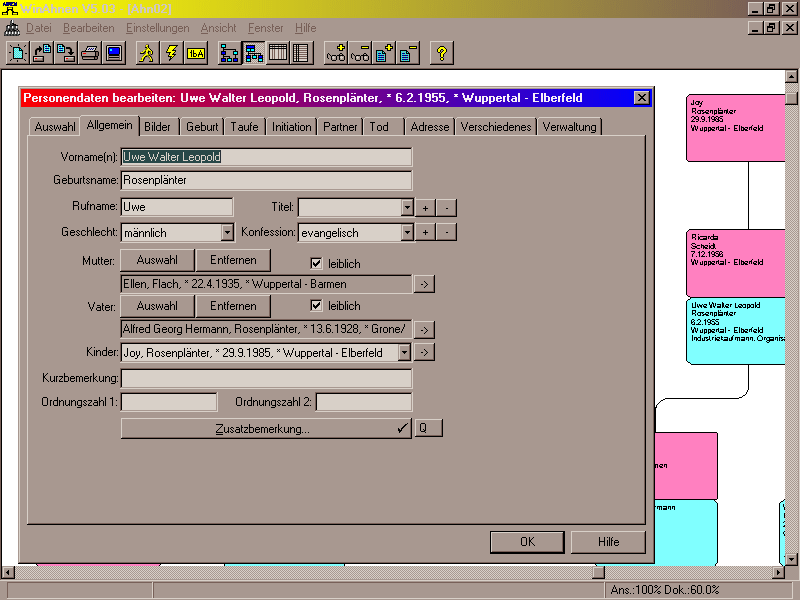Toggle the leiblich checkbox for Mutter

[x=317, y=263]
